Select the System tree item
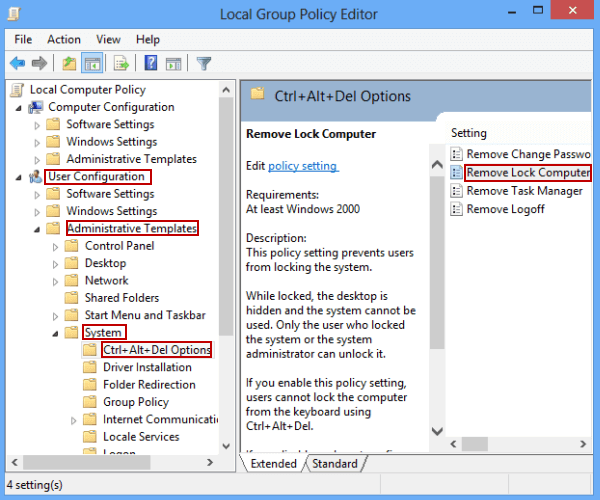 click(x=103, y=332)
